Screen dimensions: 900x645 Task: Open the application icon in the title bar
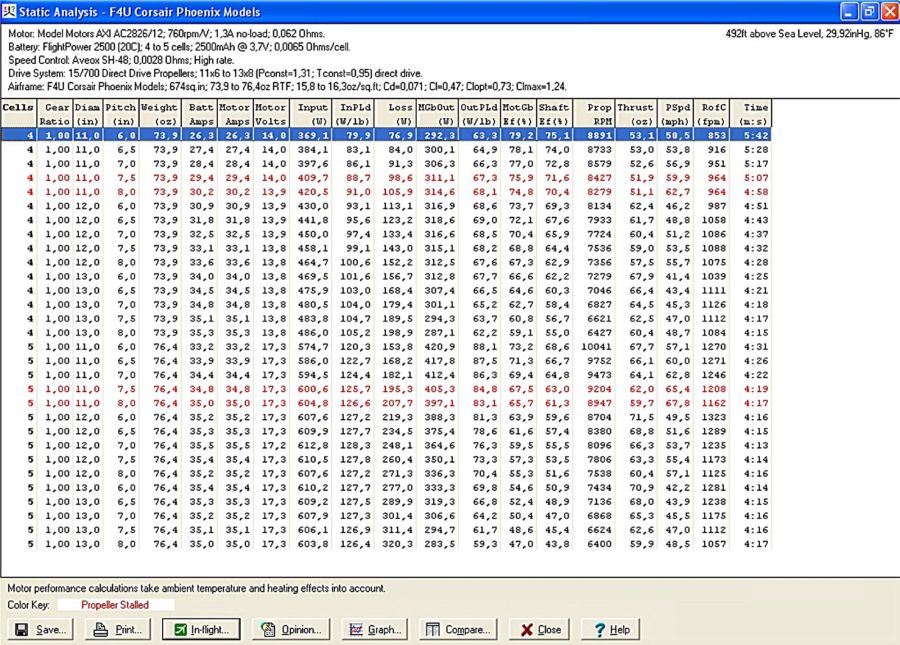click(x=10, y=12)
